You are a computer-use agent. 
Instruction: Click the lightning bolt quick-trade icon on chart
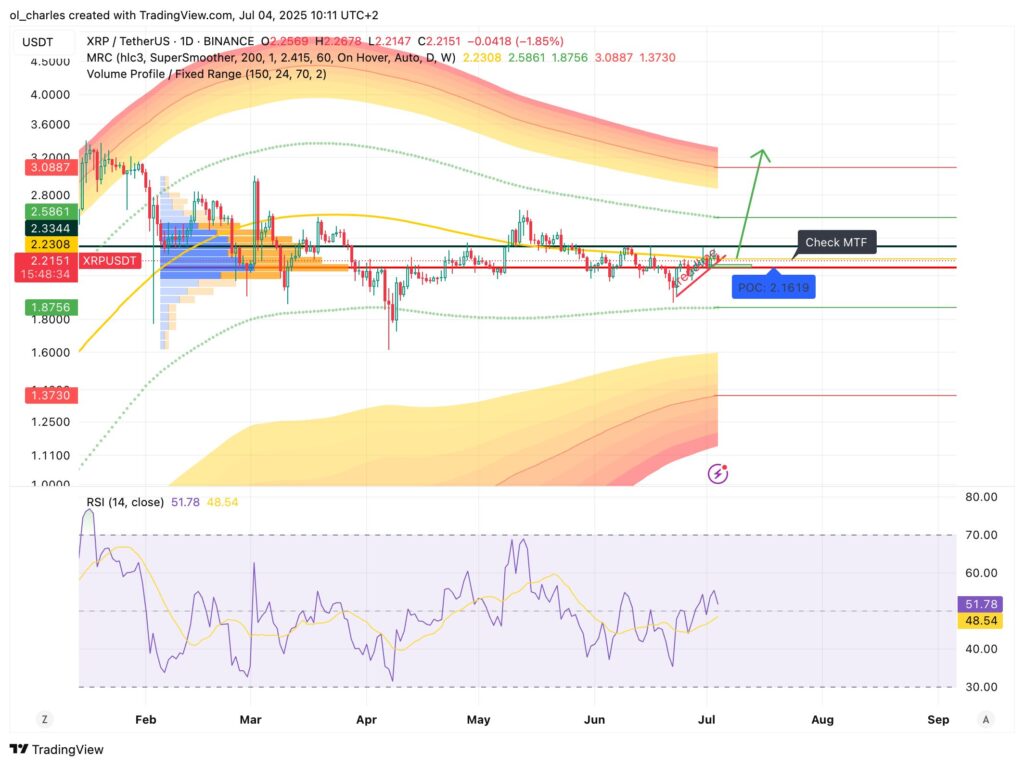tap(717, 473)
